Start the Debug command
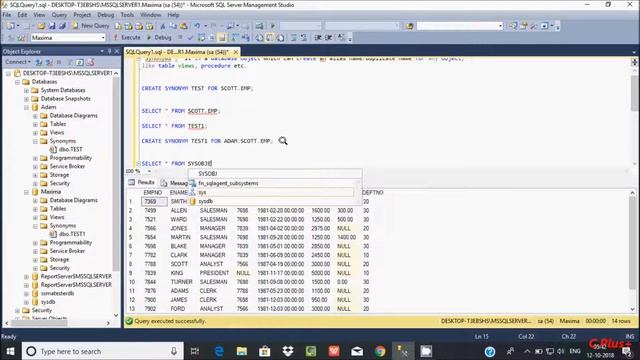This screenshot has width=640, height=360. (x=159, y=38)
